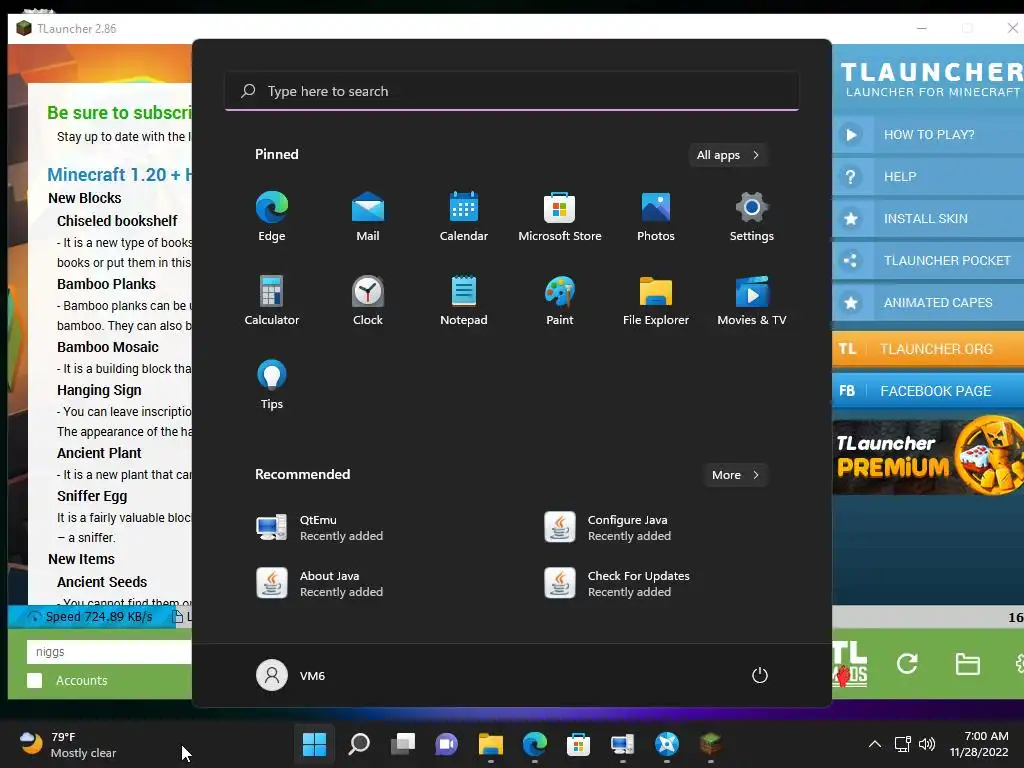Screen dimensions: 1024x768
Task: Open Edge from pinned apps
Action: click(x=272, y=216)
